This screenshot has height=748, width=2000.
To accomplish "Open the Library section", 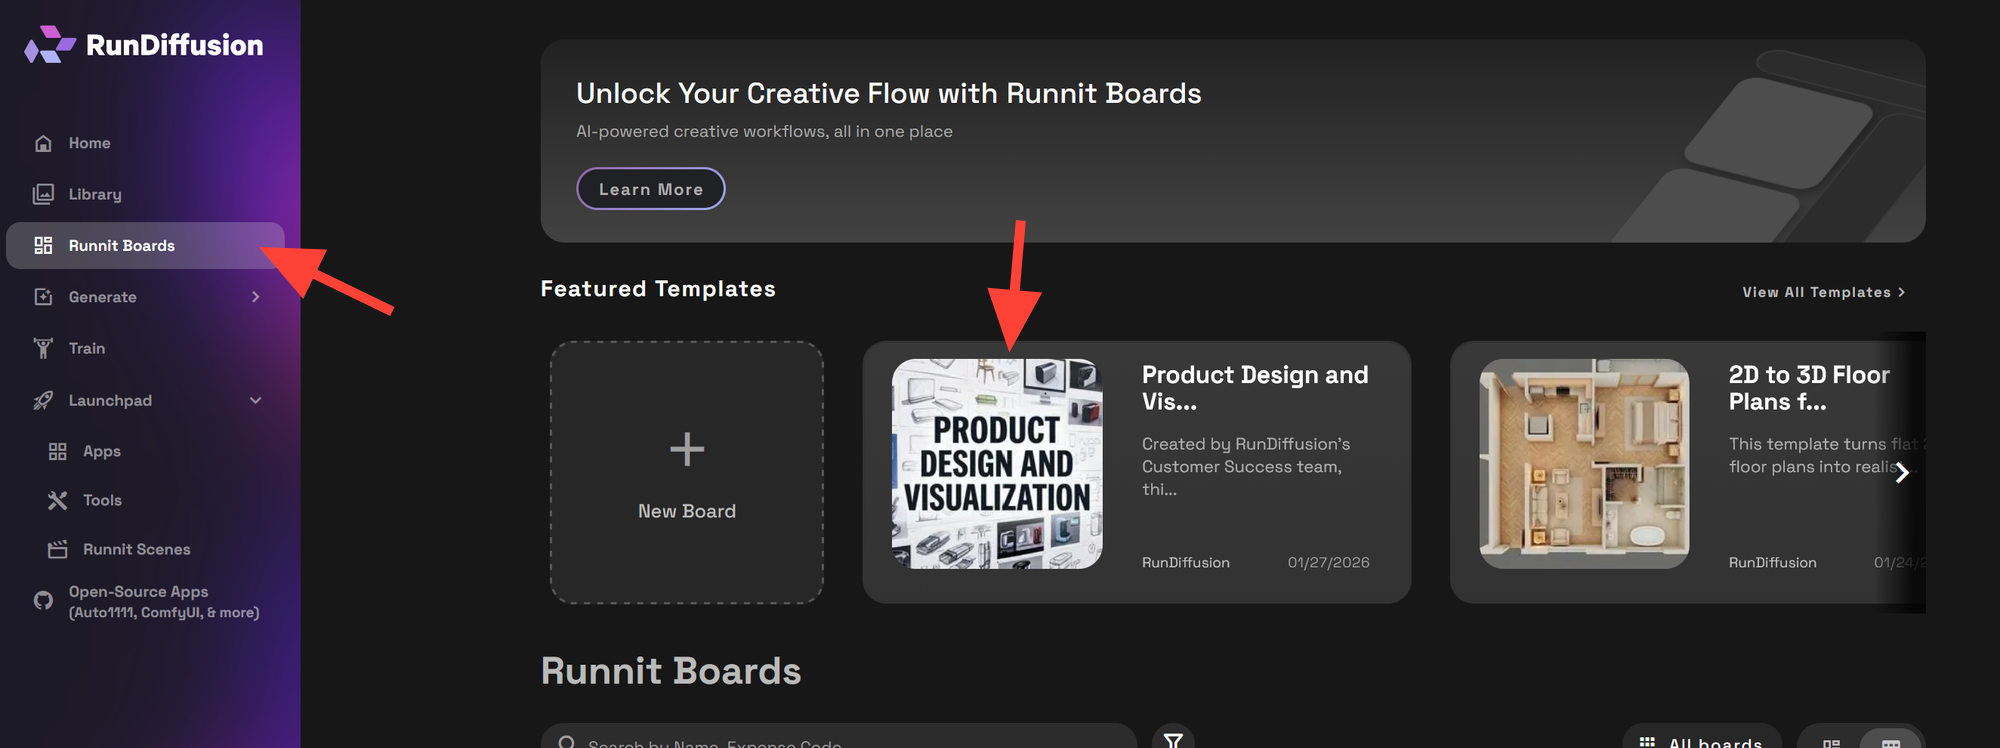I will (x=94, y=194).
